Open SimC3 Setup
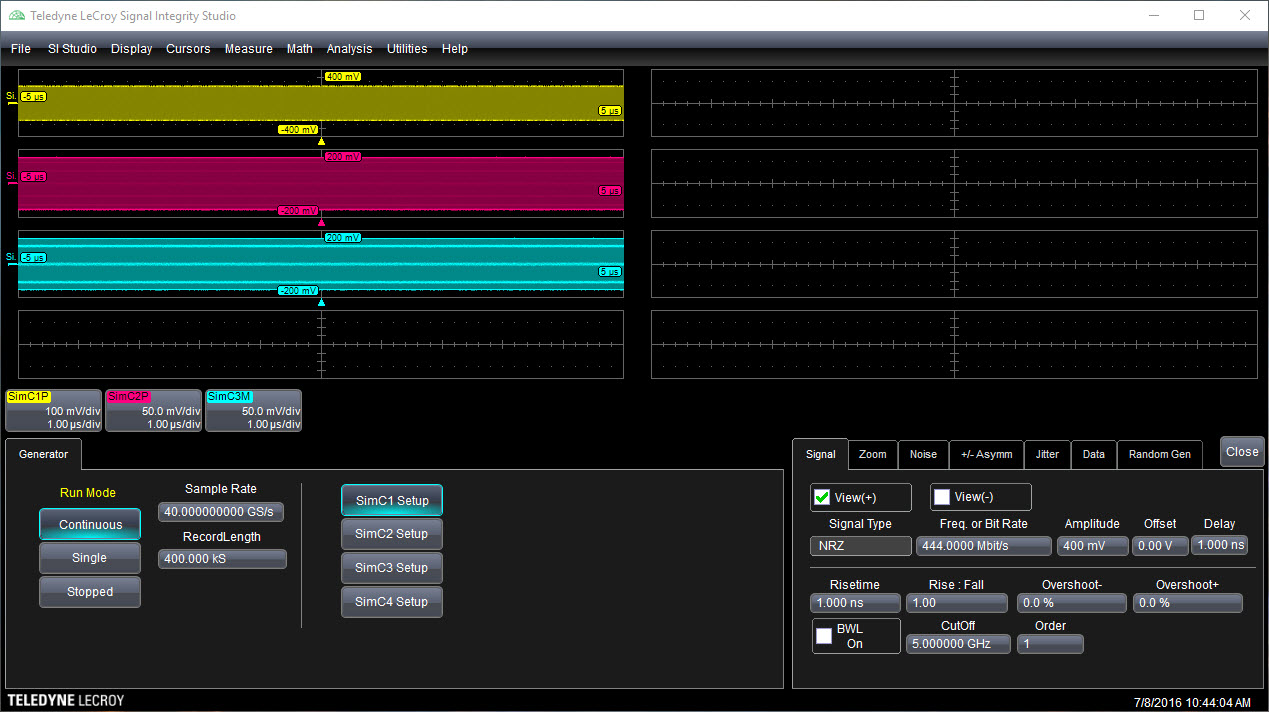1269x712 pixels. (x=392, y=568)
